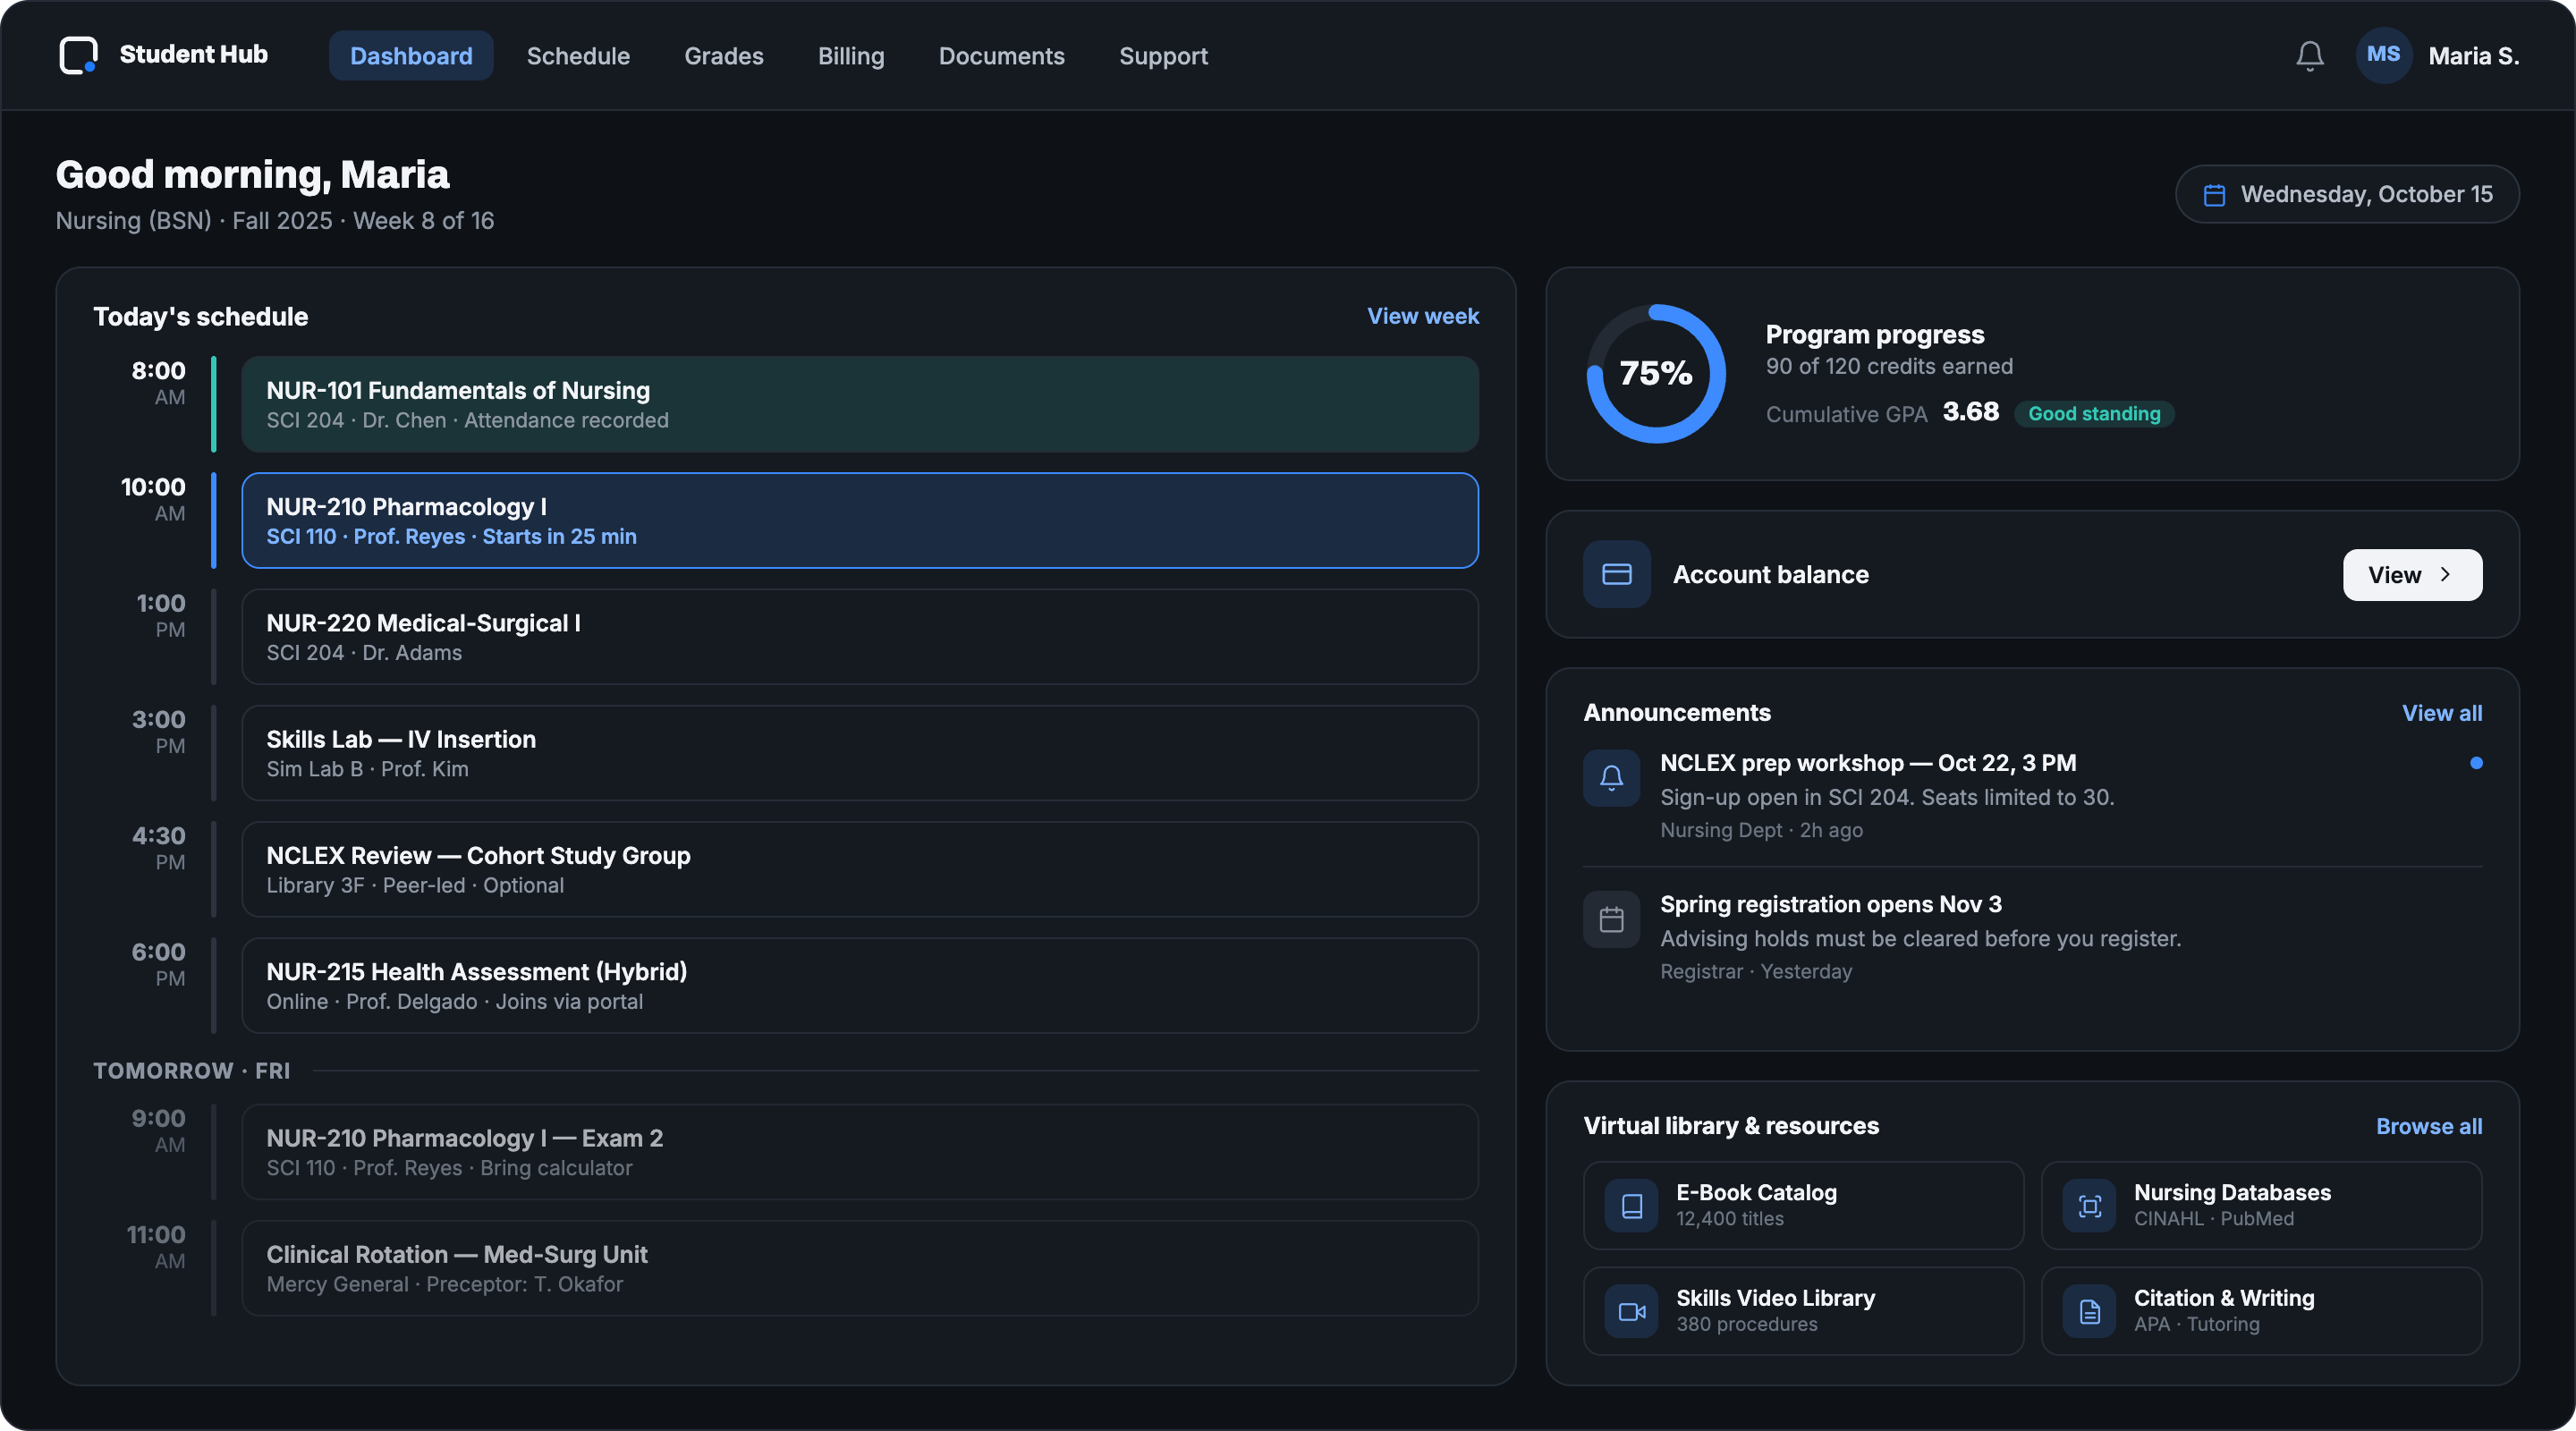Click the NCLEX announcement bell icon
The height and width of the screenshot is (1431, 2576).
(1611, 778)
